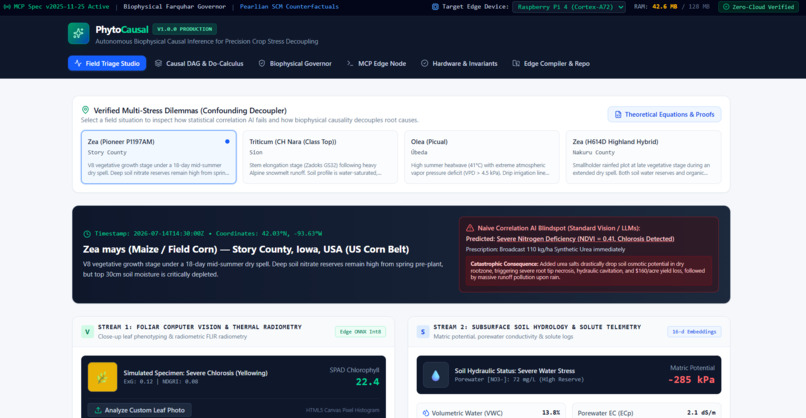Click Analyze Custom Leaf Photo button
806x418 pixels.
click(x=139, y=410)
